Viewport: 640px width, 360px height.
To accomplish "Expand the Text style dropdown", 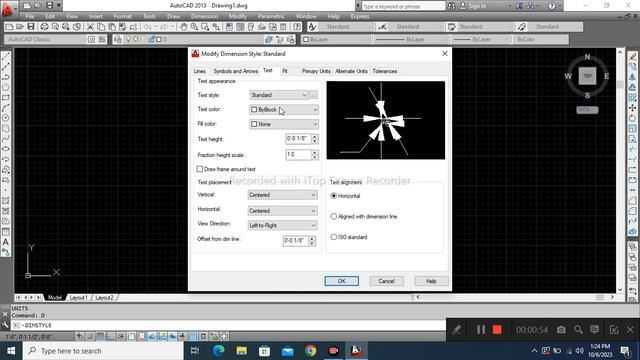I will pos(278,95).
